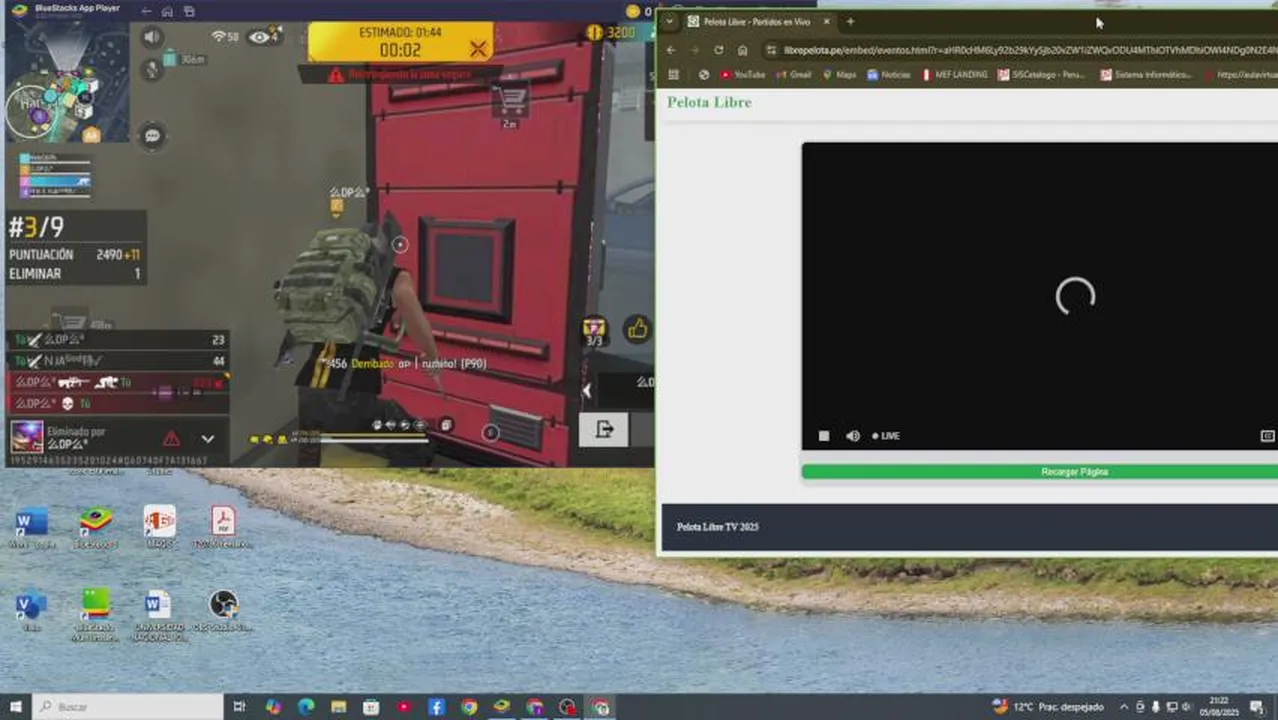Click the LIVE indicator in player

point(886,436)
